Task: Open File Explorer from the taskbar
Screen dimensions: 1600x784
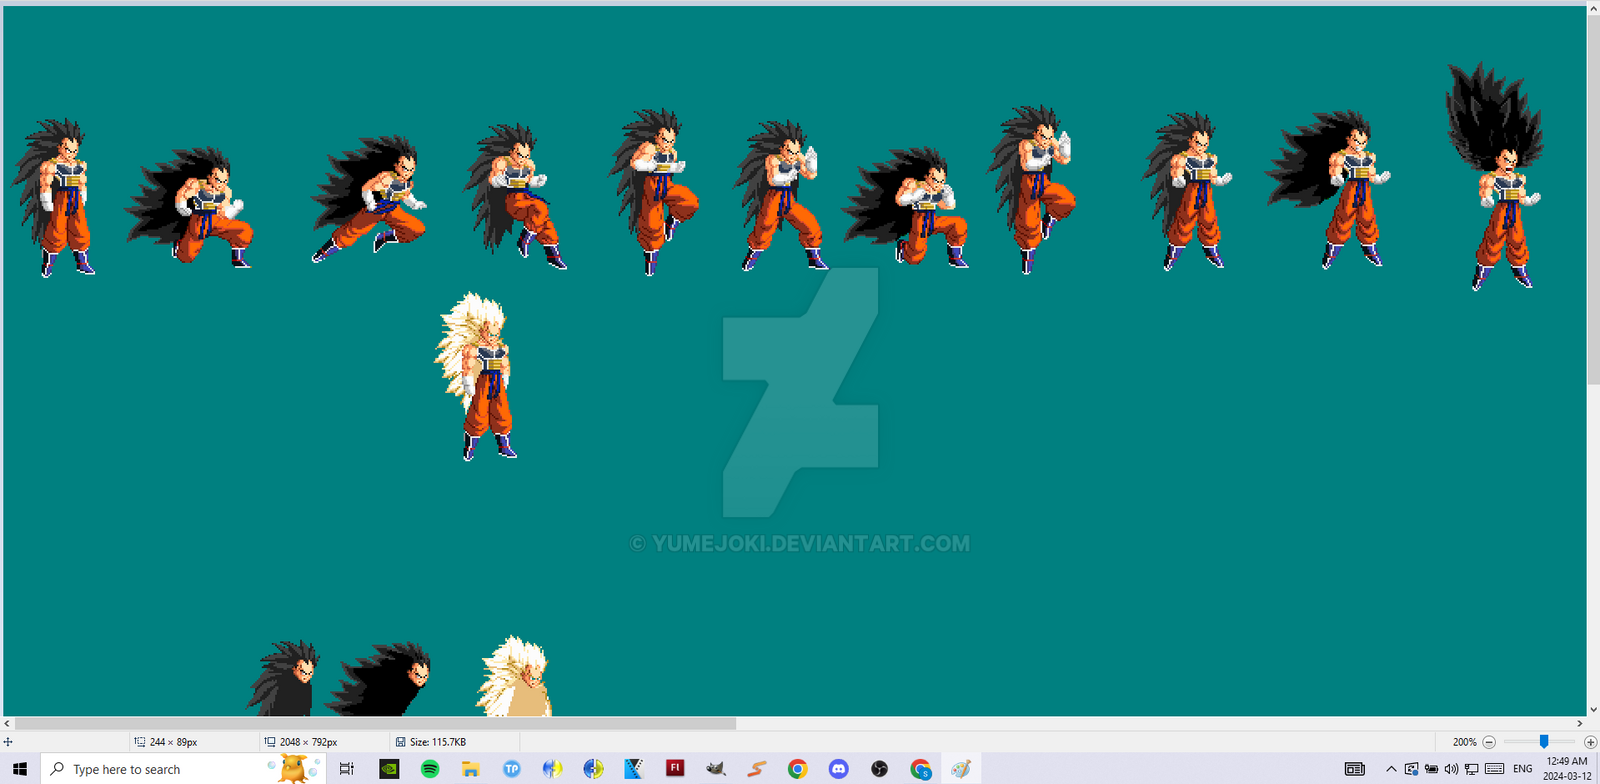Action: click(x=471, y=769)
